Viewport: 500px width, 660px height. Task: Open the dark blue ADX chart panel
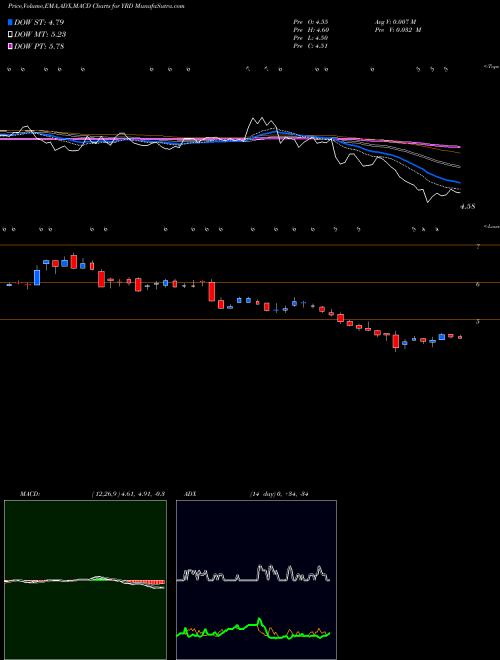pyautogui.click(x=256, y=580)
